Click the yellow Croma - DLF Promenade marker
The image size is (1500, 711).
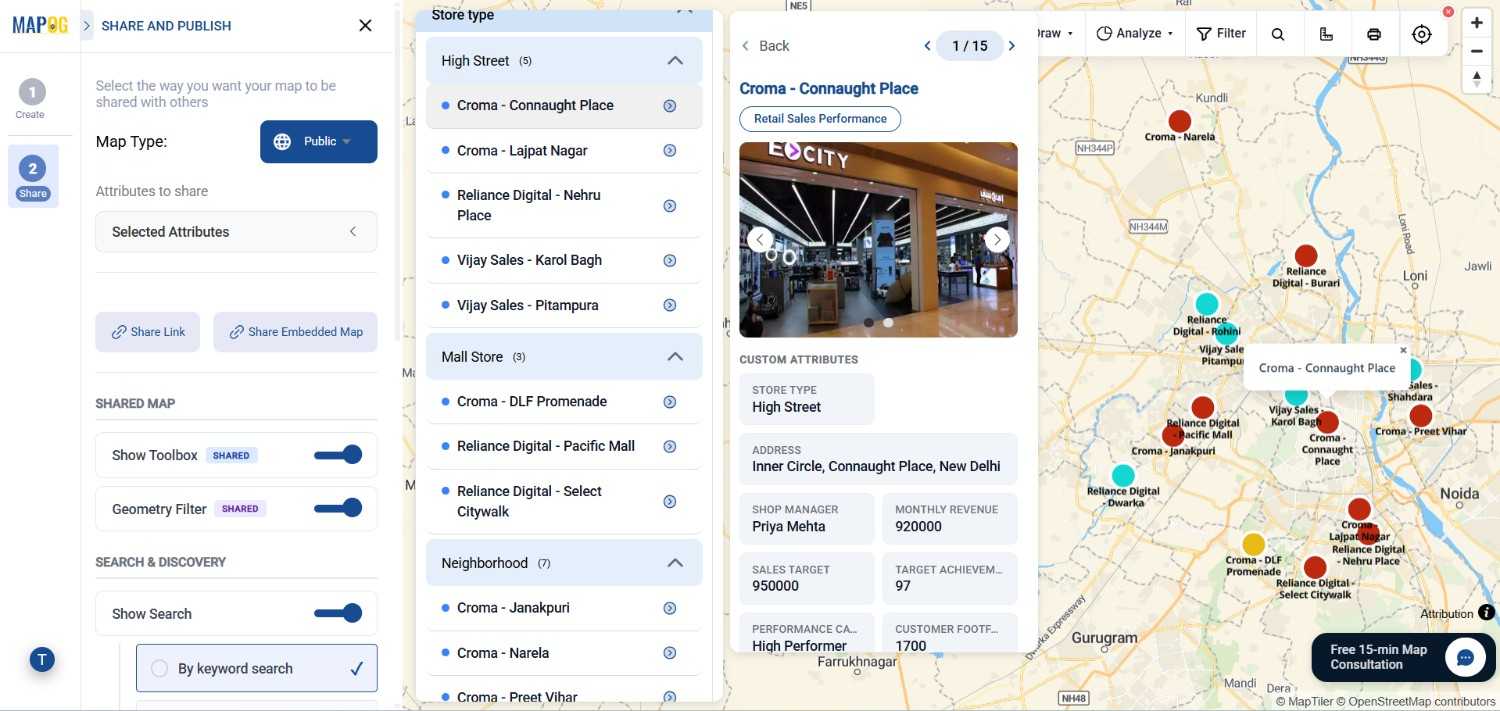tap(1253, 544)
